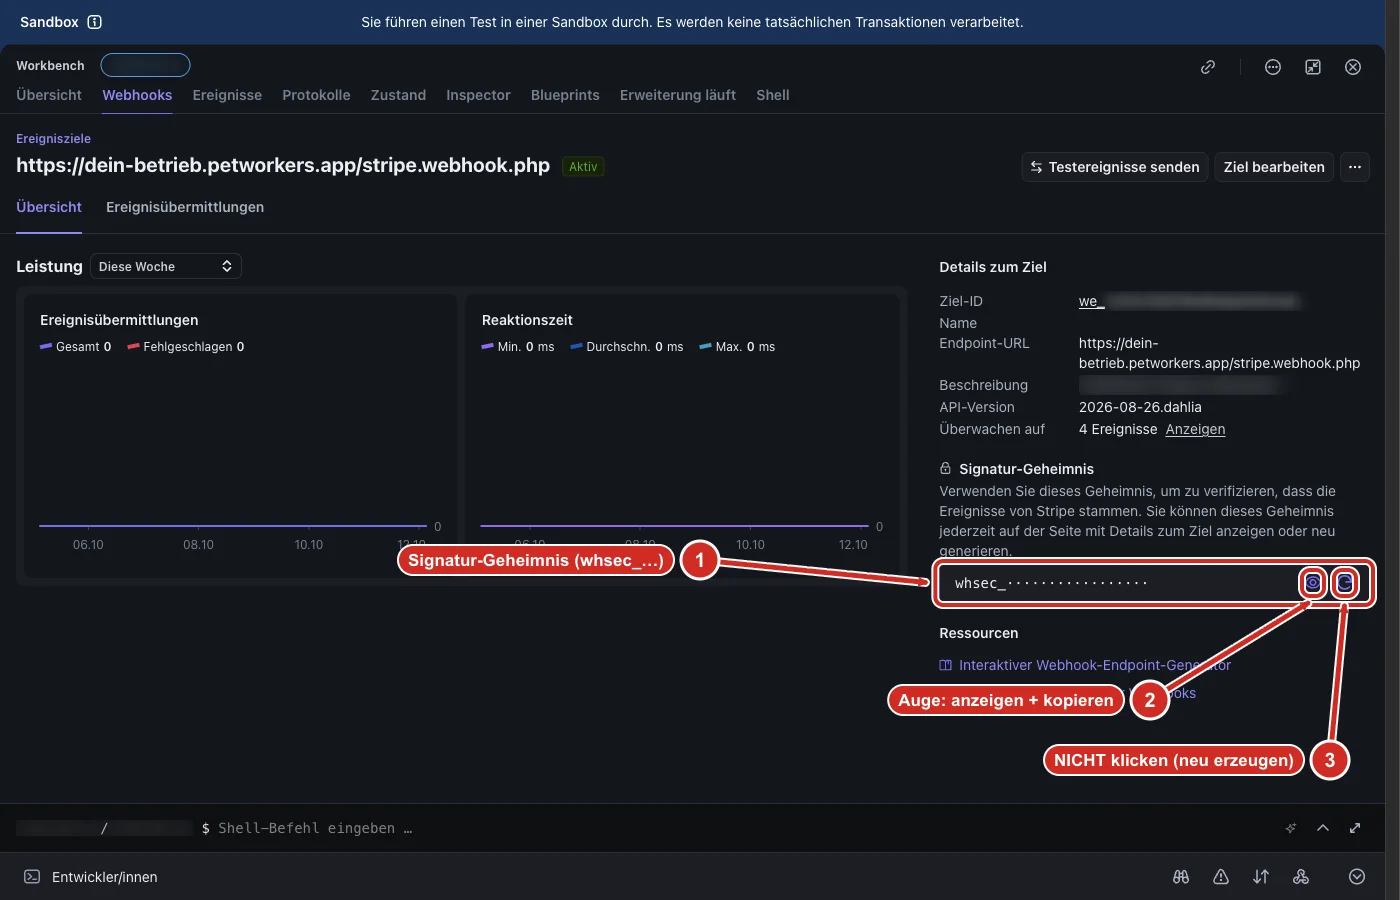The image size is (1400, 900).
Task: Open the Diese Woche time range dropdown
Action: tap(166, 266)
